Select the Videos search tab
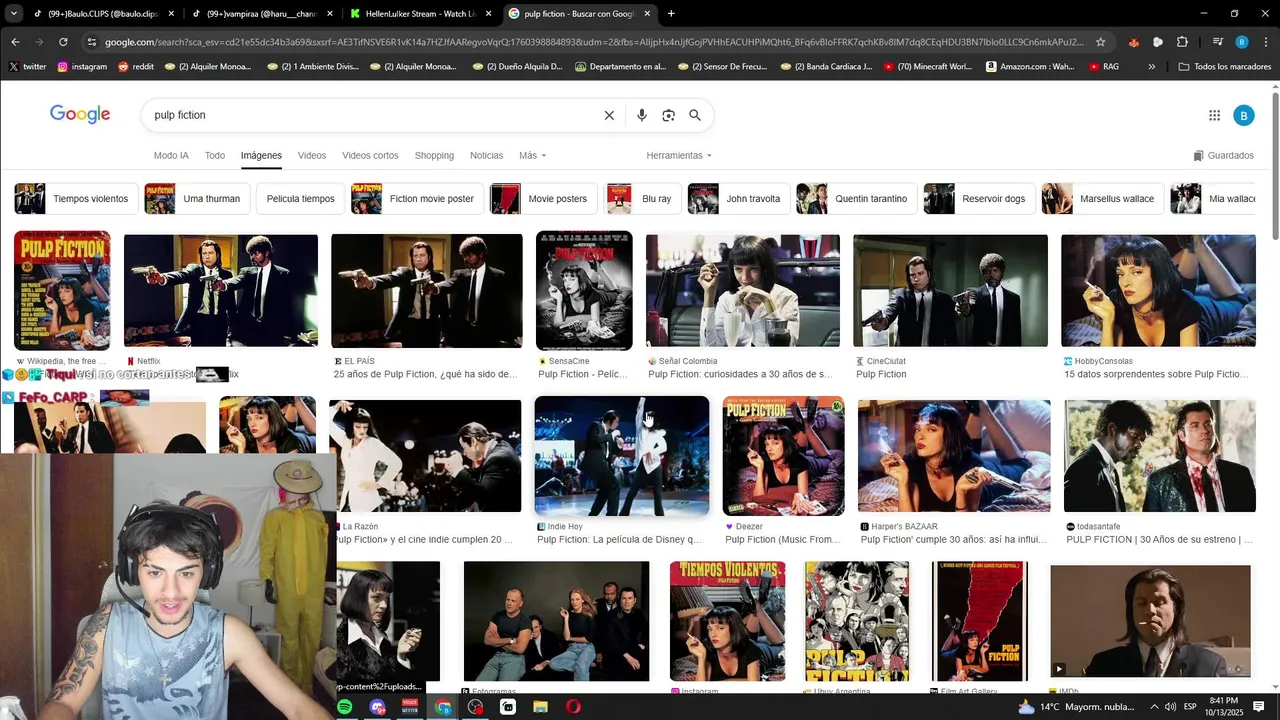This screenshot has width=1280, height=720. tap(312, 156)
